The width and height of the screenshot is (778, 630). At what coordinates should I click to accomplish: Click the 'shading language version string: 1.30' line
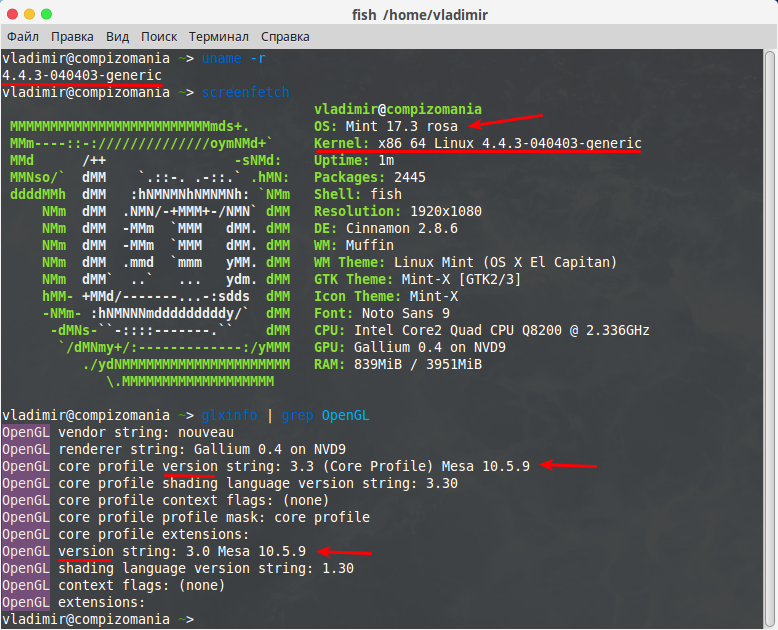(x=178, y=568)
